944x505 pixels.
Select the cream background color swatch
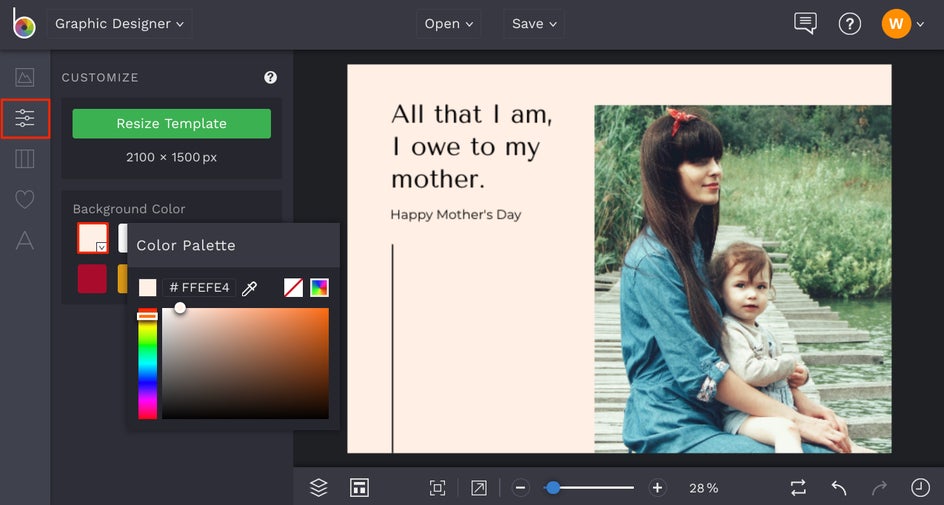coord(93,238)
